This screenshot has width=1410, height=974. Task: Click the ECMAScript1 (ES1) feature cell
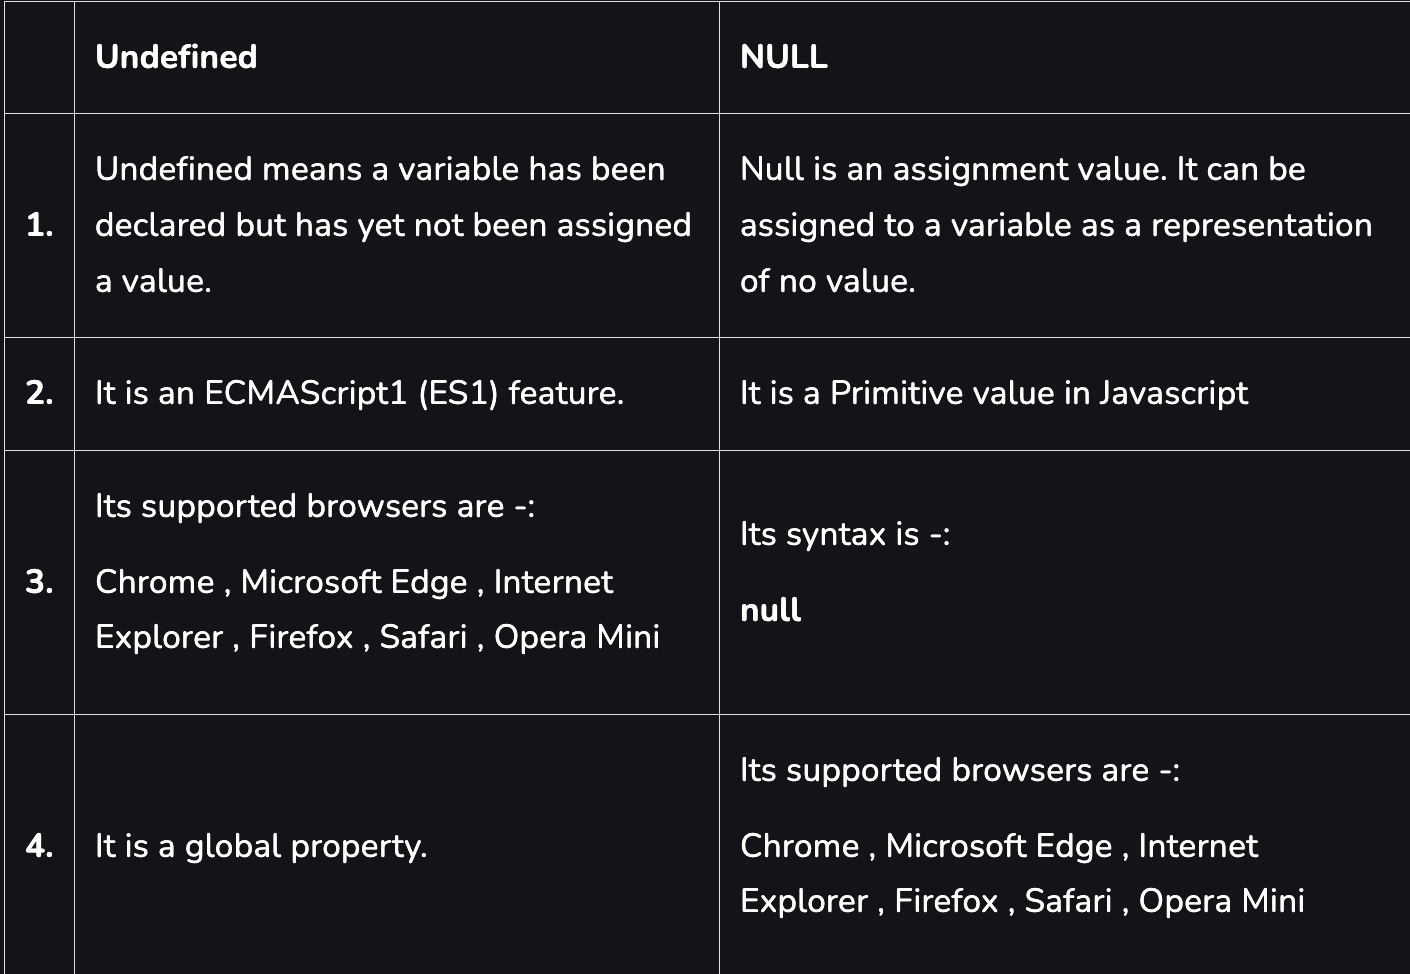pos(396,393)
